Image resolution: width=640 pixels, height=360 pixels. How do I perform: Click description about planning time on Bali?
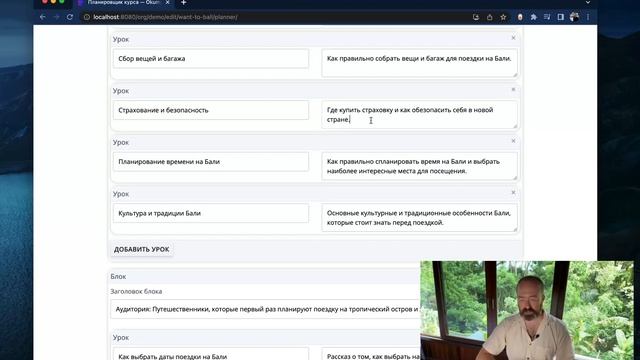[419, 166]
